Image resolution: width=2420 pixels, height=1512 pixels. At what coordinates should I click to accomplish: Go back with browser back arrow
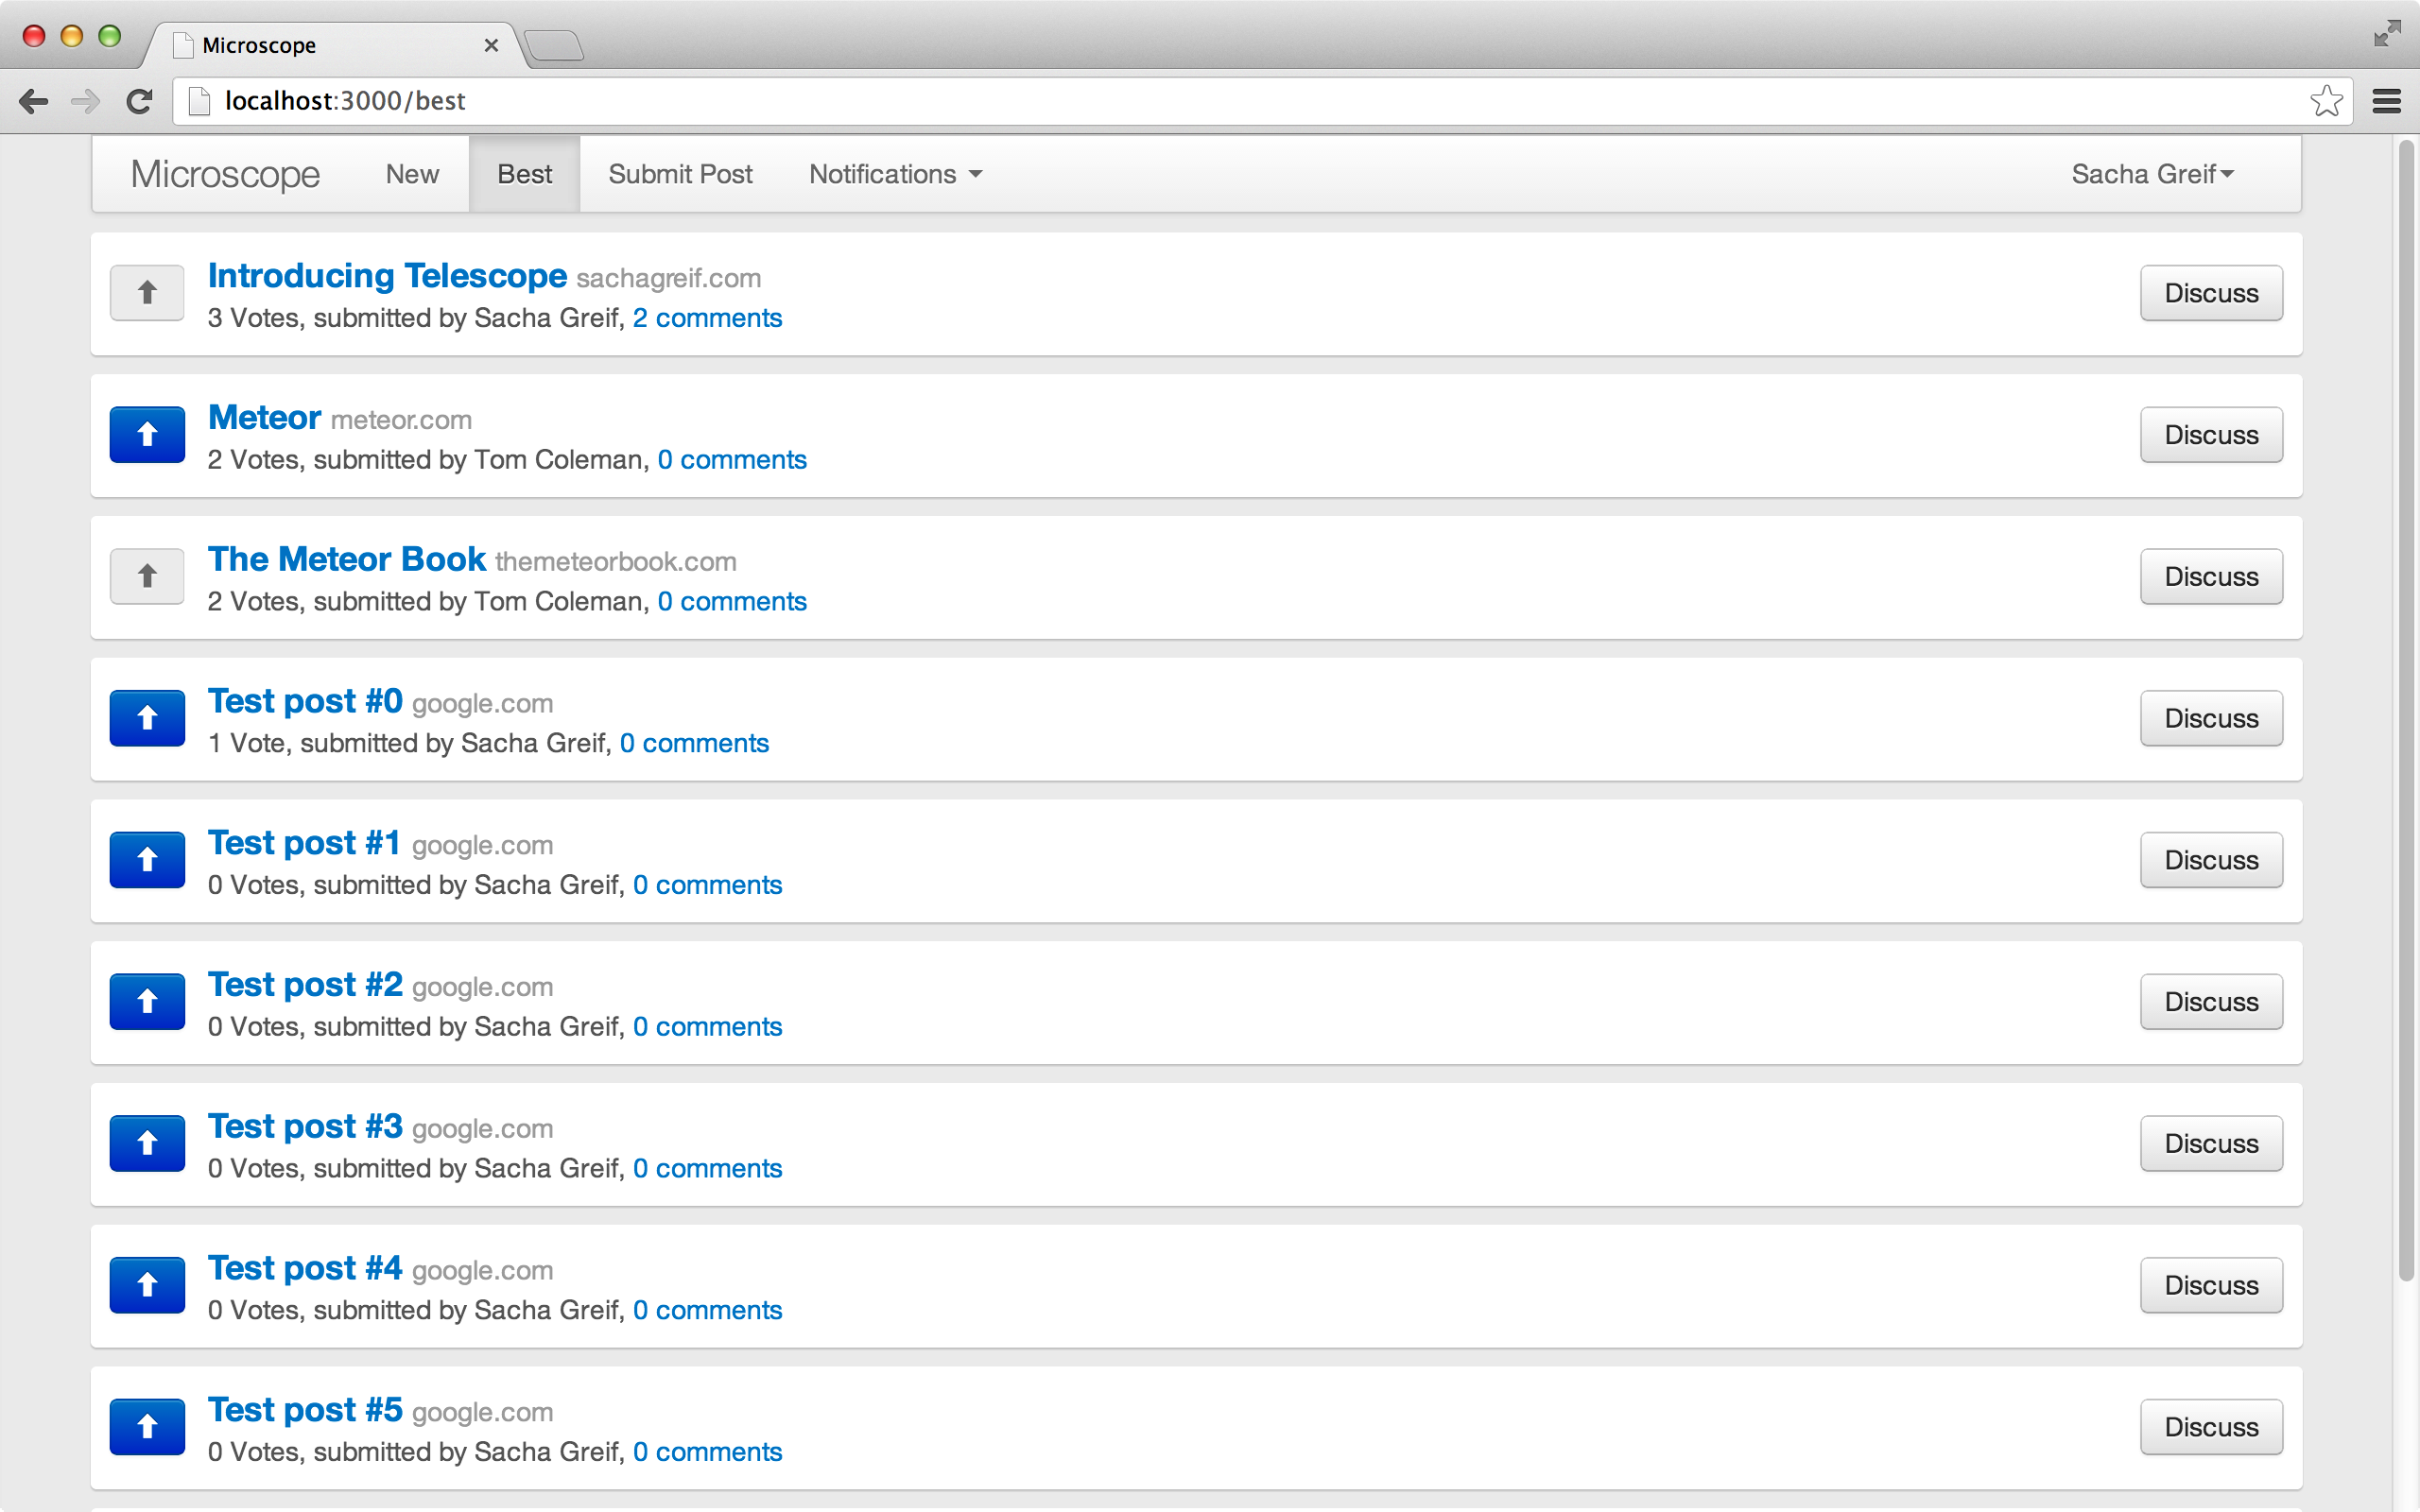(x=34, y=101)
